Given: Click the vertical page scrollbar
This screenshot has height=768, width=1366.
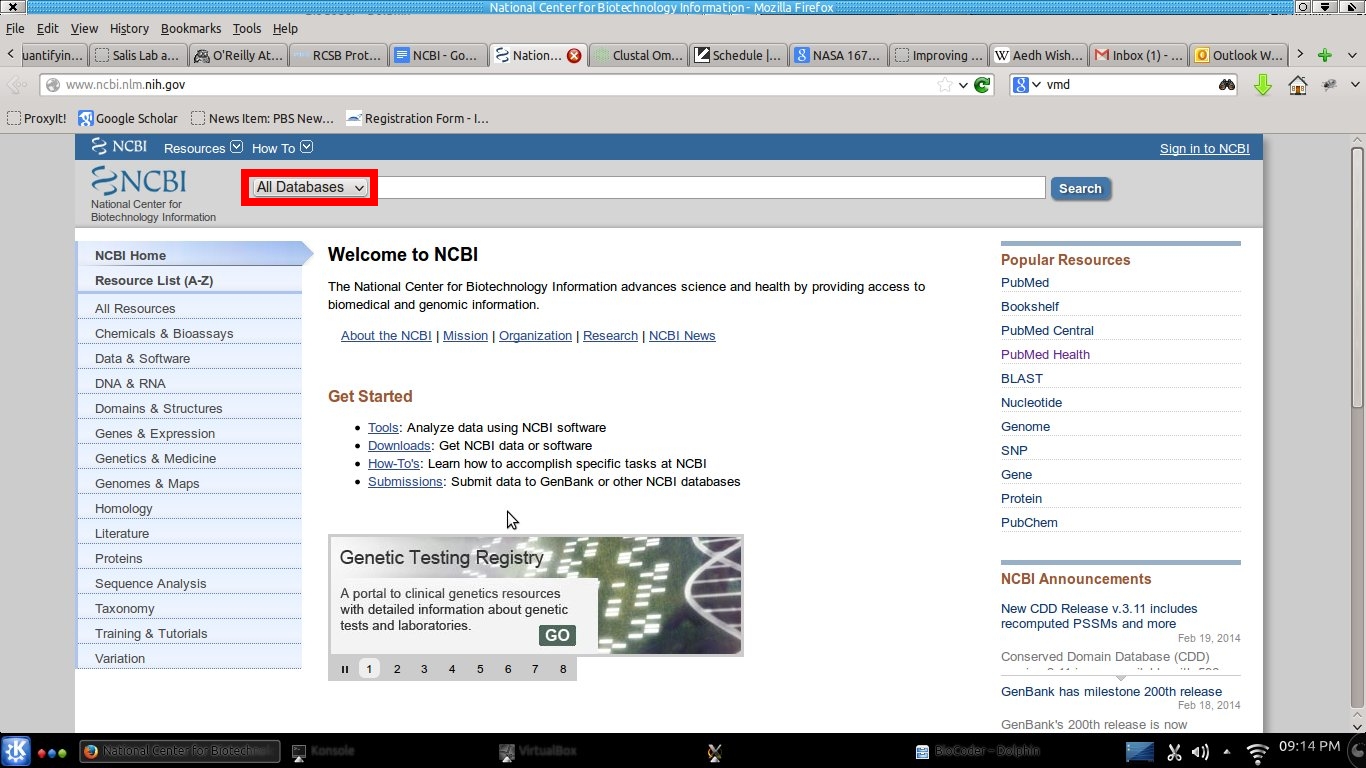Looking at the screenshot, I should click(1357, 276).
